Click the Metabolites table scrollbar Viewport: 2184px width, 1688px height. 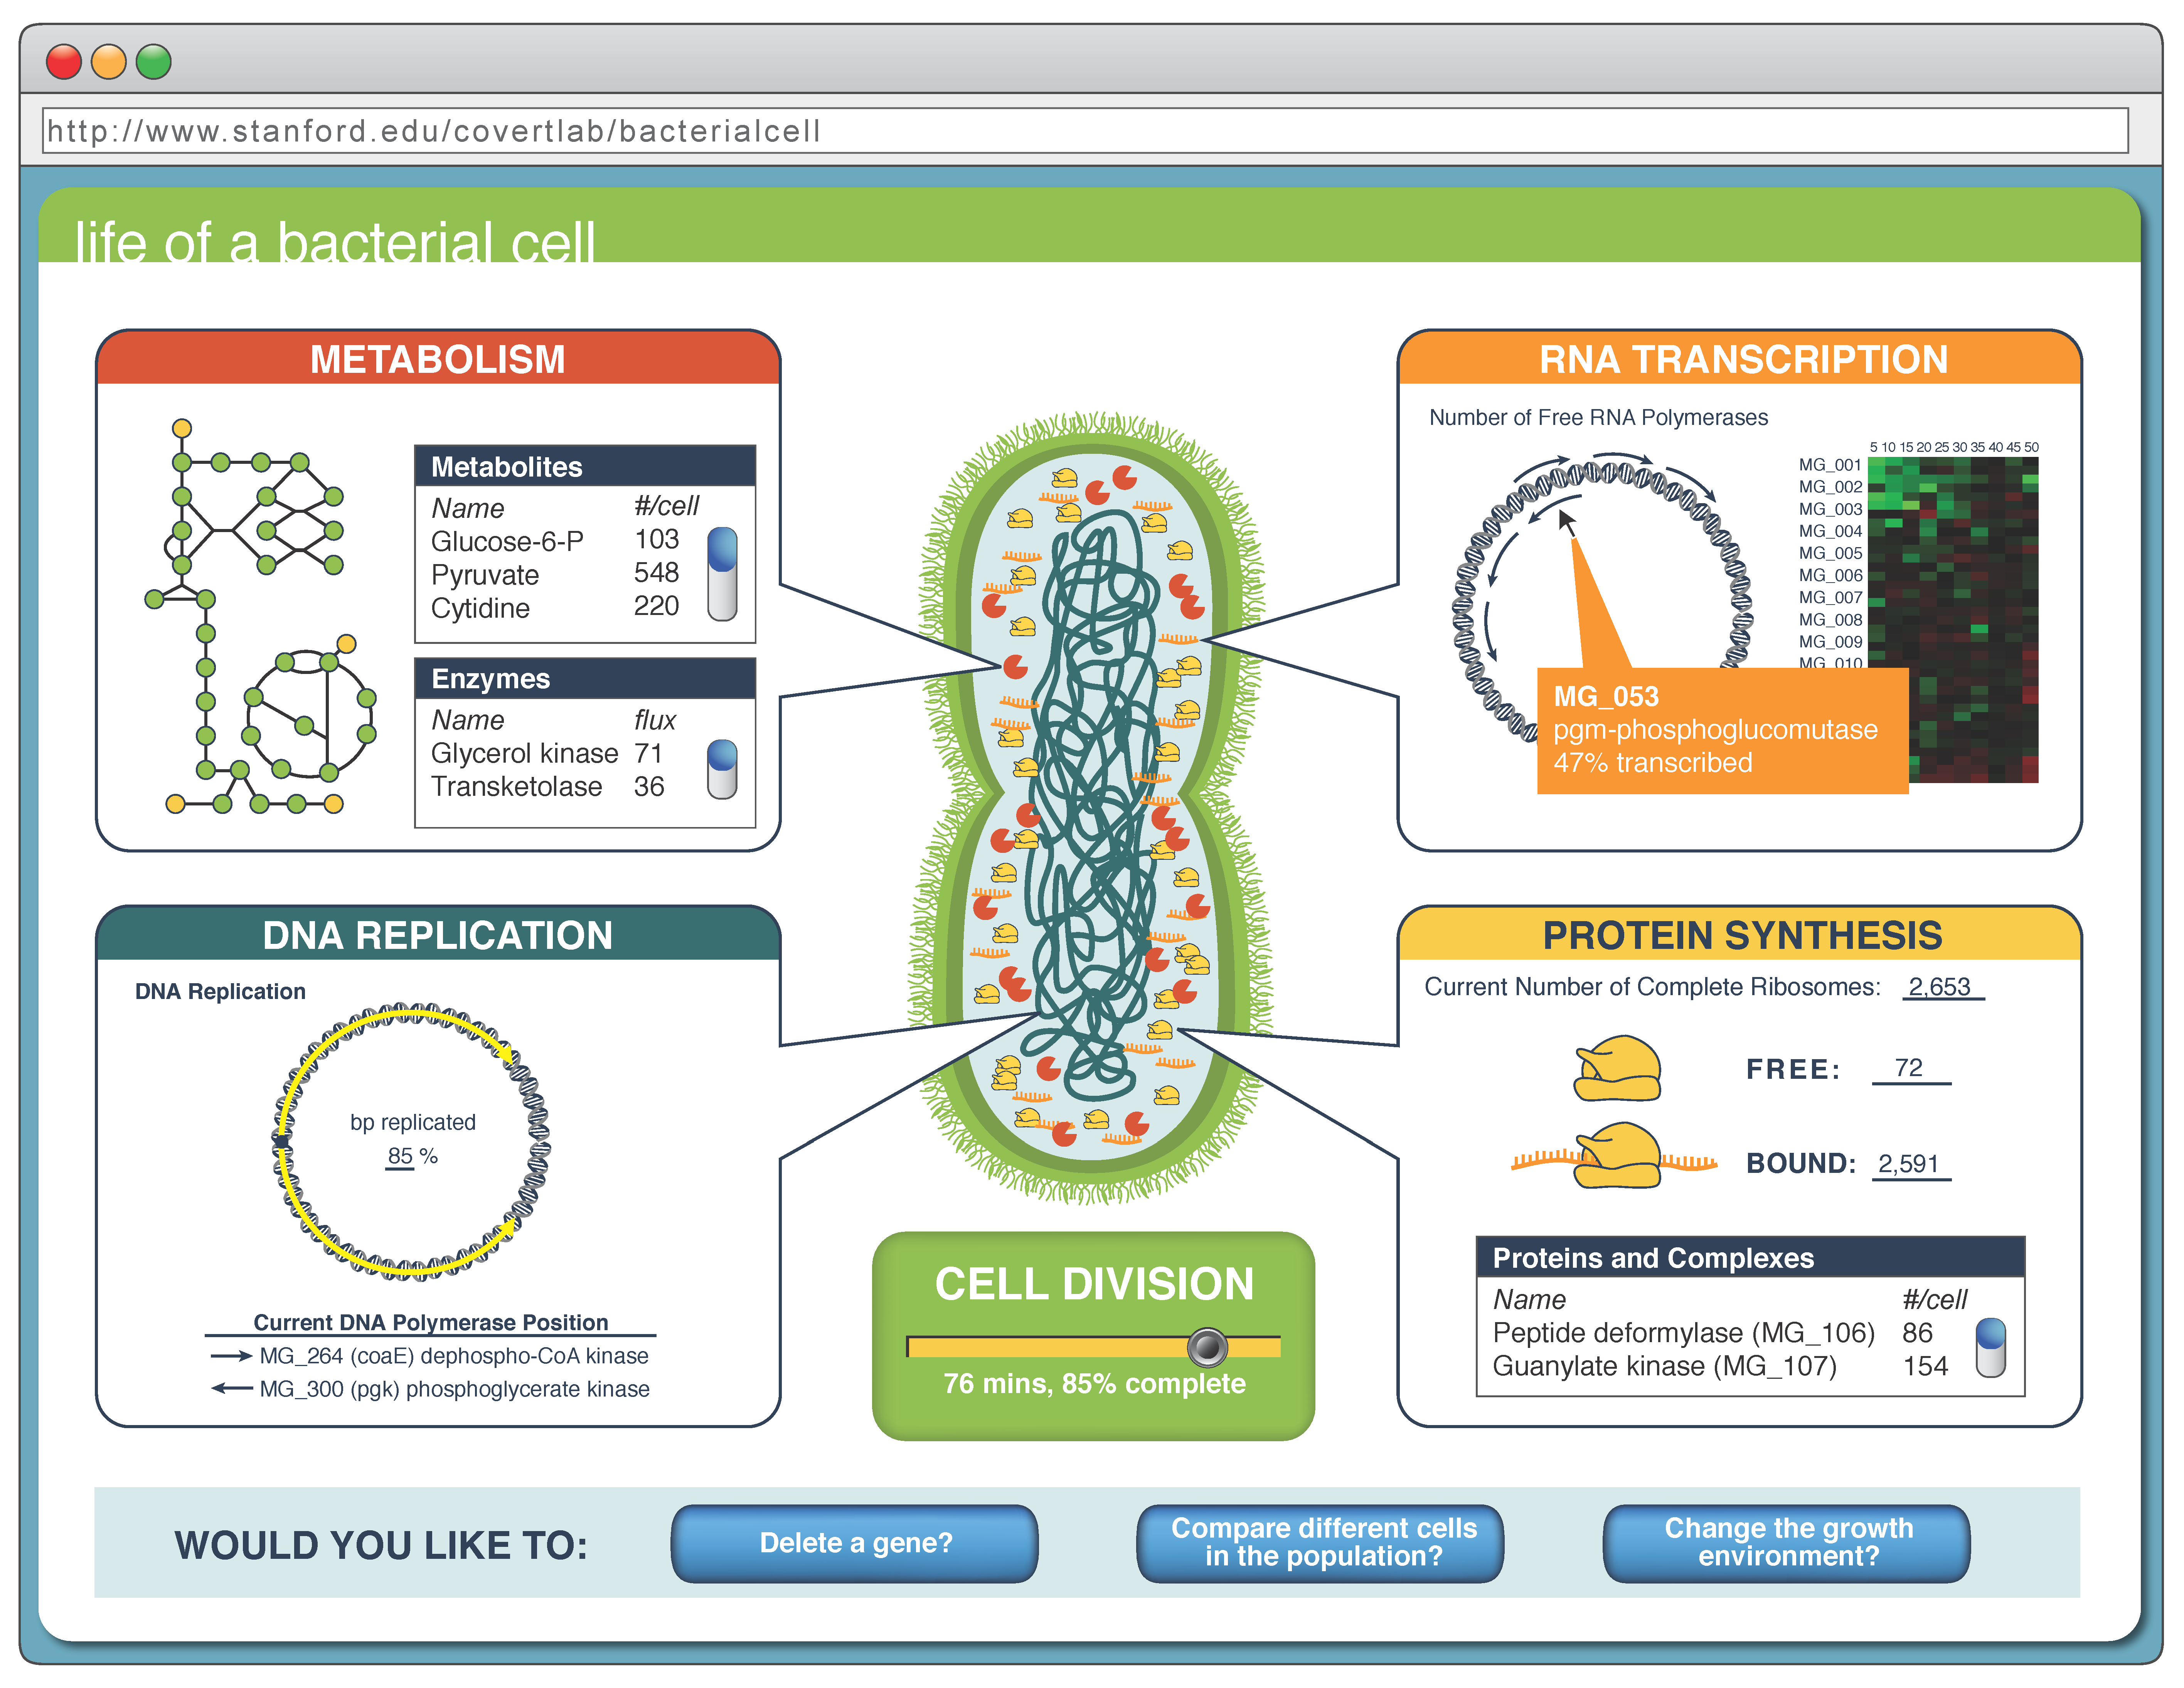pos(722,575)
